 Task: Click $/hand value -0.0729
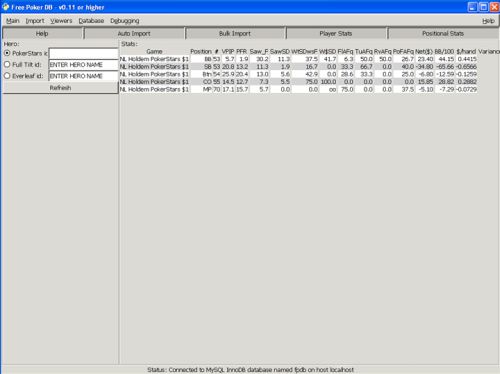[466, 89]
